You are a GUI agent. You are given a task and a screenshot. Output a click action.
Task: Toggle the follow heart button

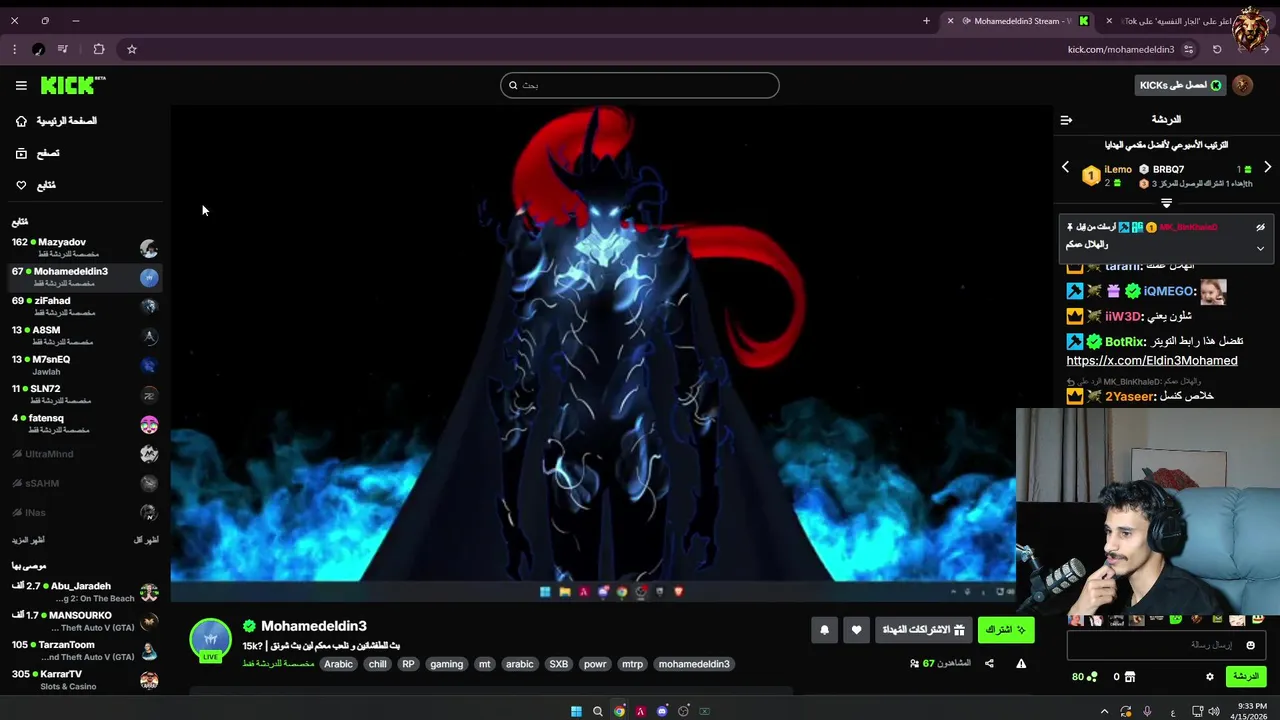pyautogui.click(x=856, y=630)
